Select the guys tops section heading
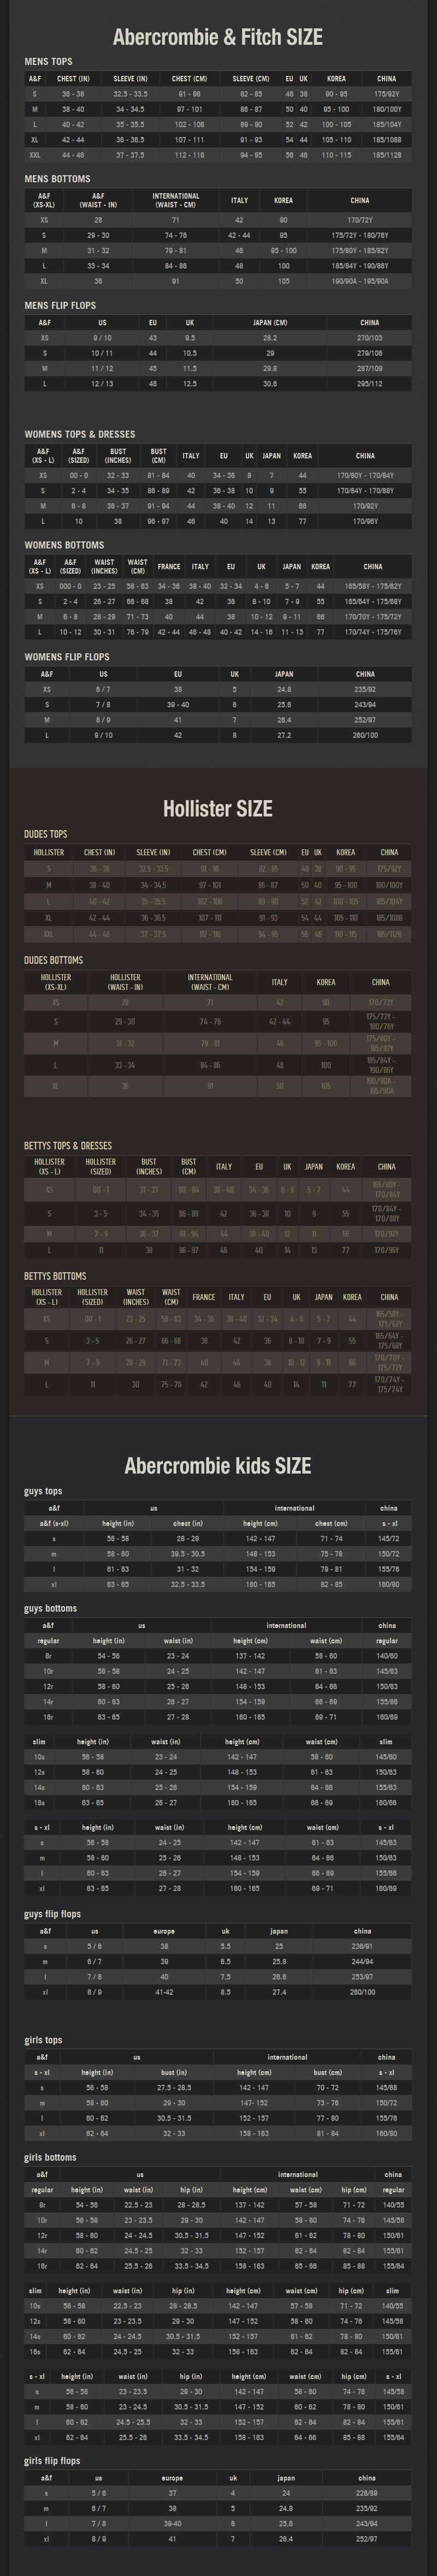Image resolution: width=437 pixels, height=2576 pixels. coord(43,1491)
